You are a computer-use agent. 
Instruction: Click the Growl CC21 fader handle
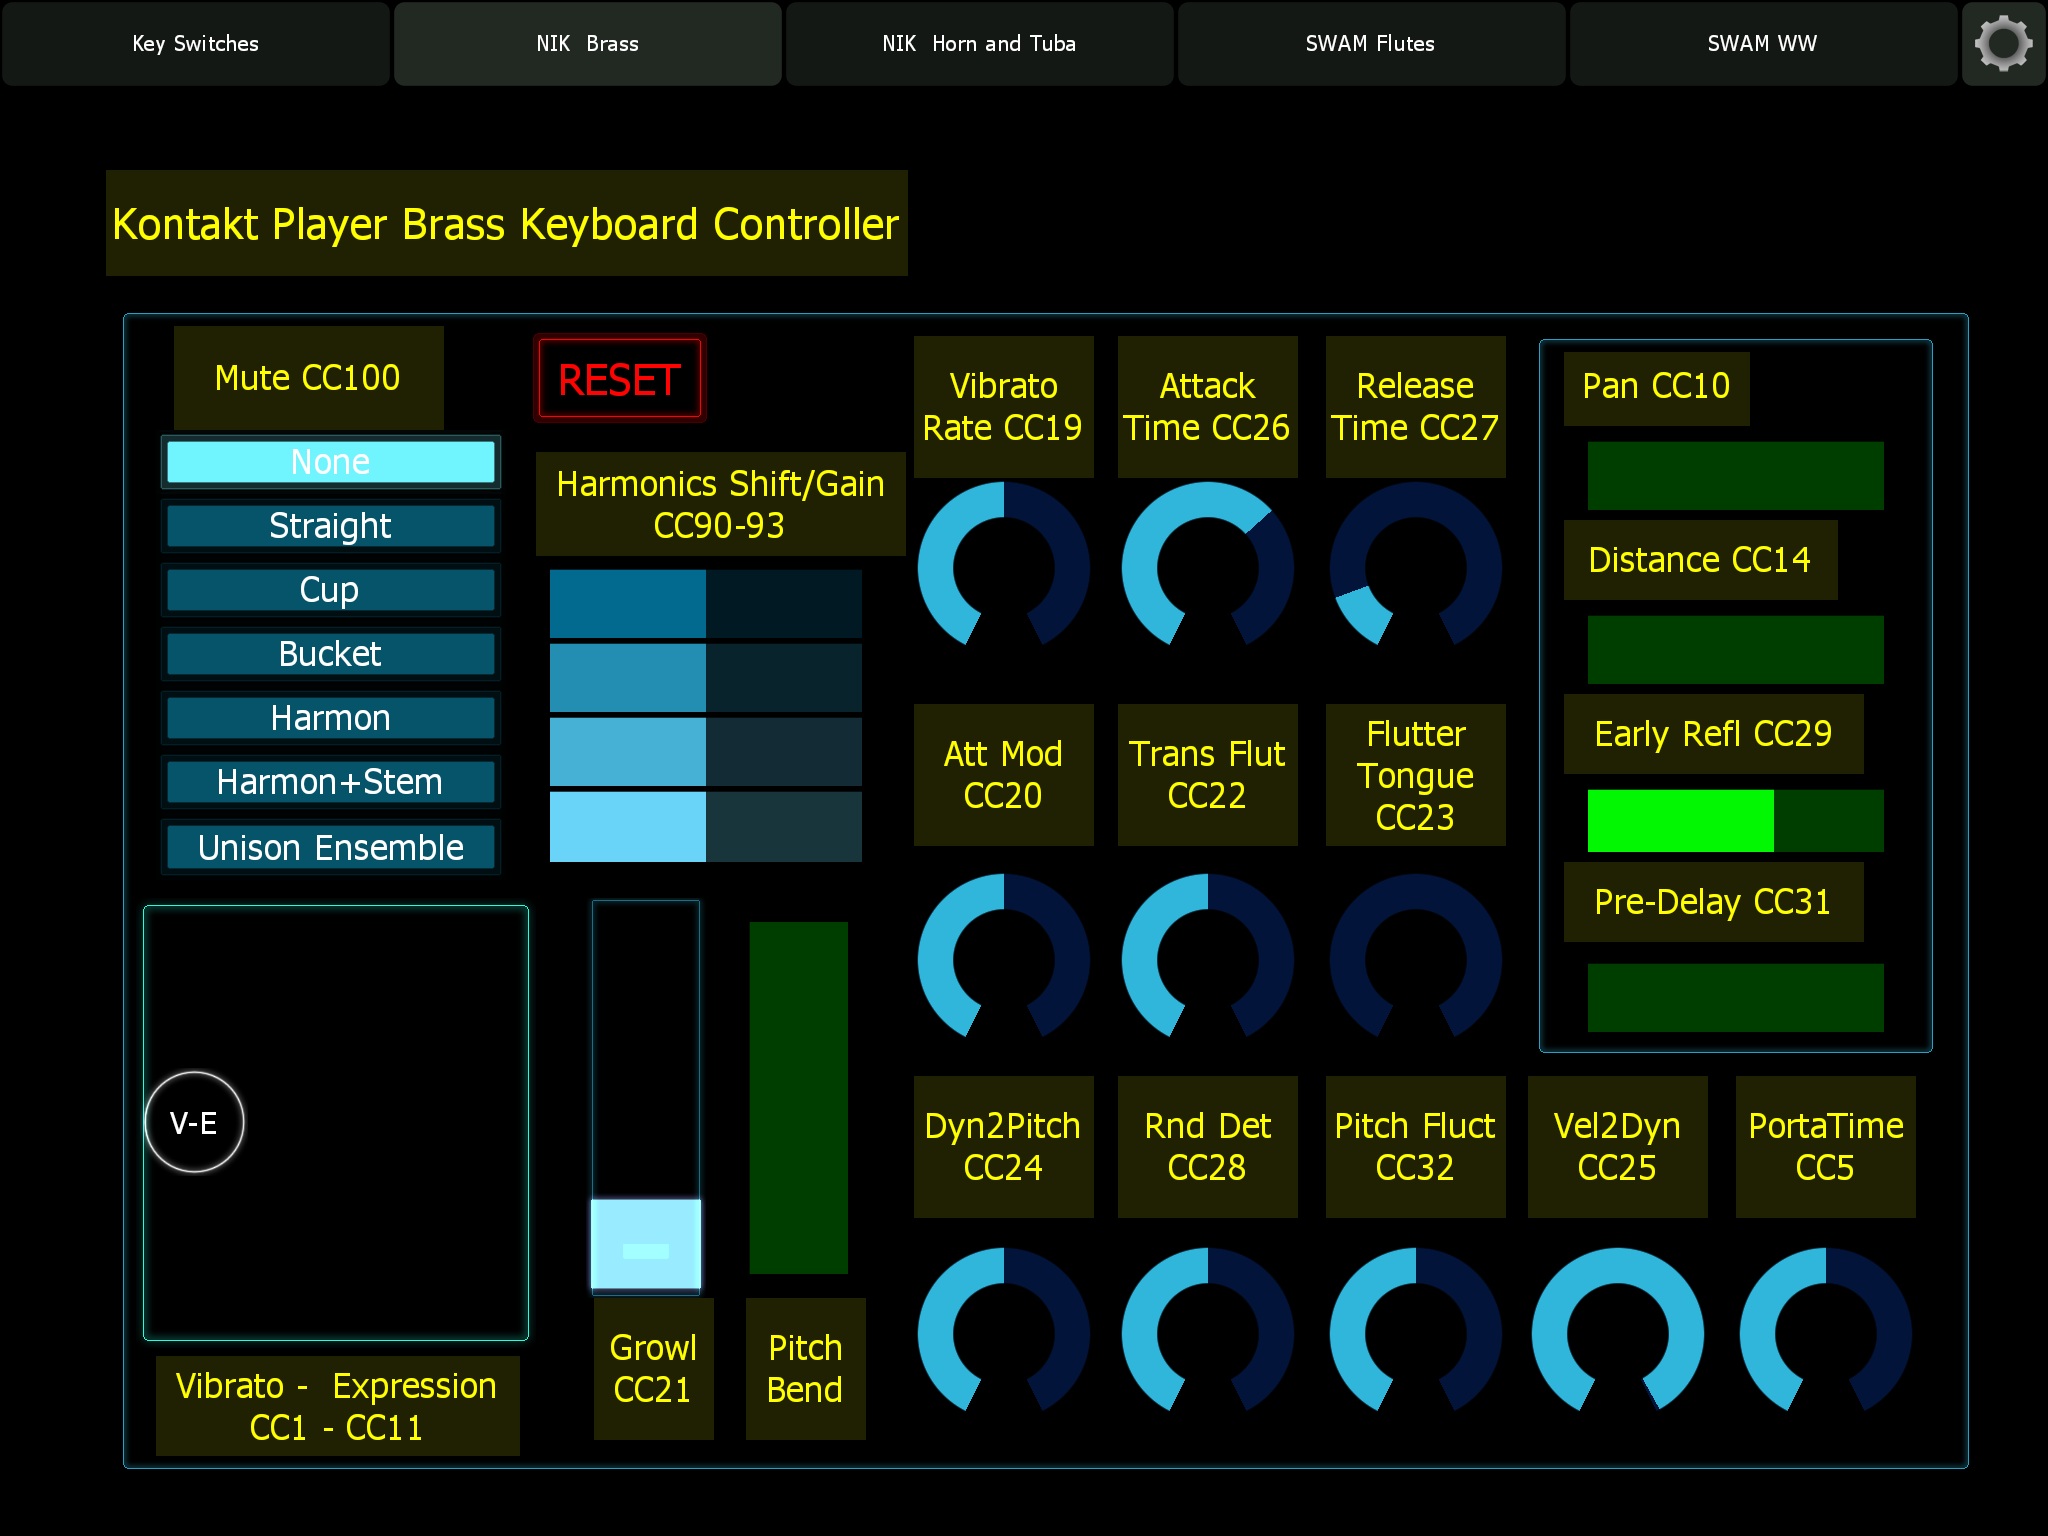(646, 1244)
